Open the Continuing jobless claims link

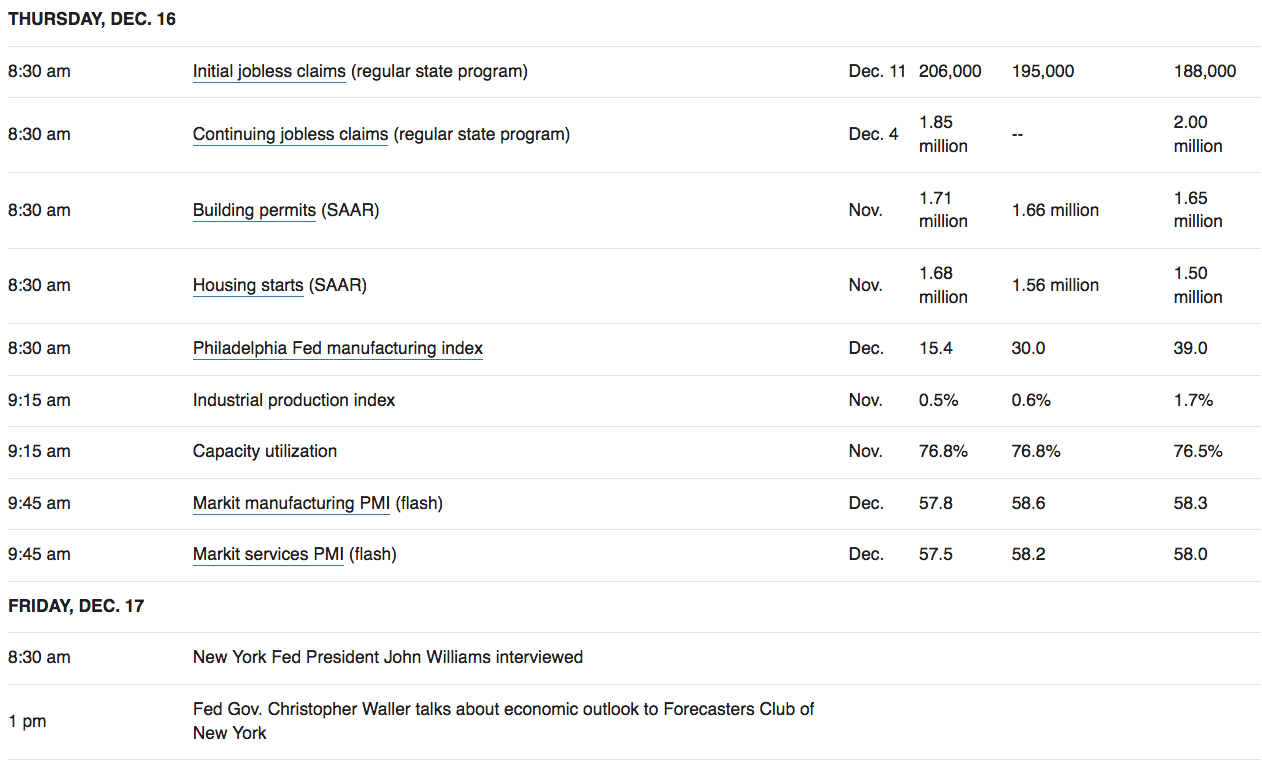pyautogui.click(x=290, y=134)
